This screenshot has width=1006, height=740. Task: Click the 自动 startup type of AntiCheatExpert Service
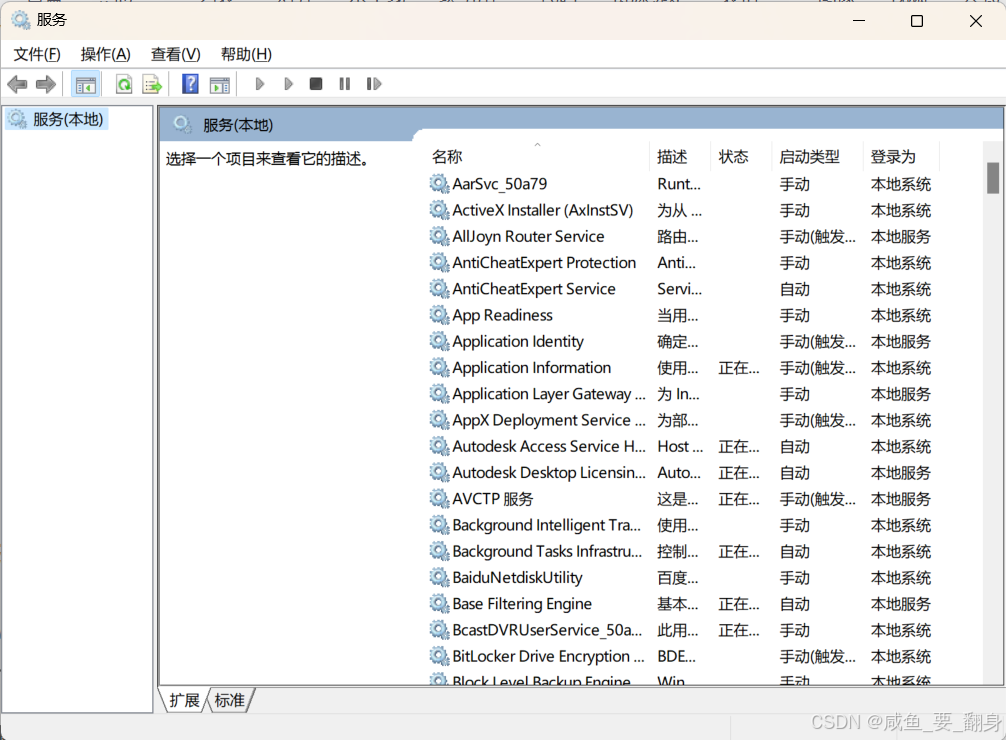[x=794, y=289]
